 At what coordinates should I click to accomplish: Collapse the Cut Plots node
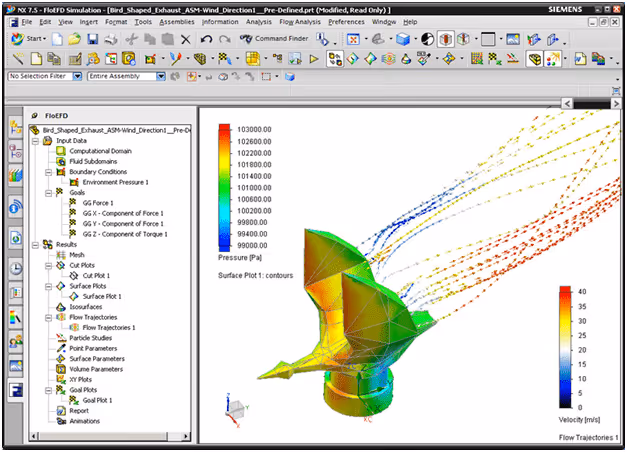pos(48,266)
